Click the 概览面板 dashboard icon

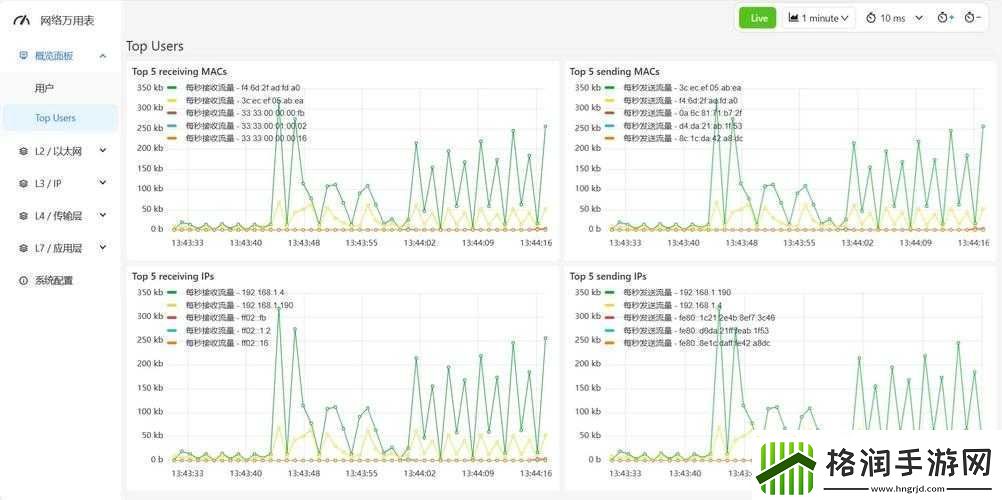point(23,56)
